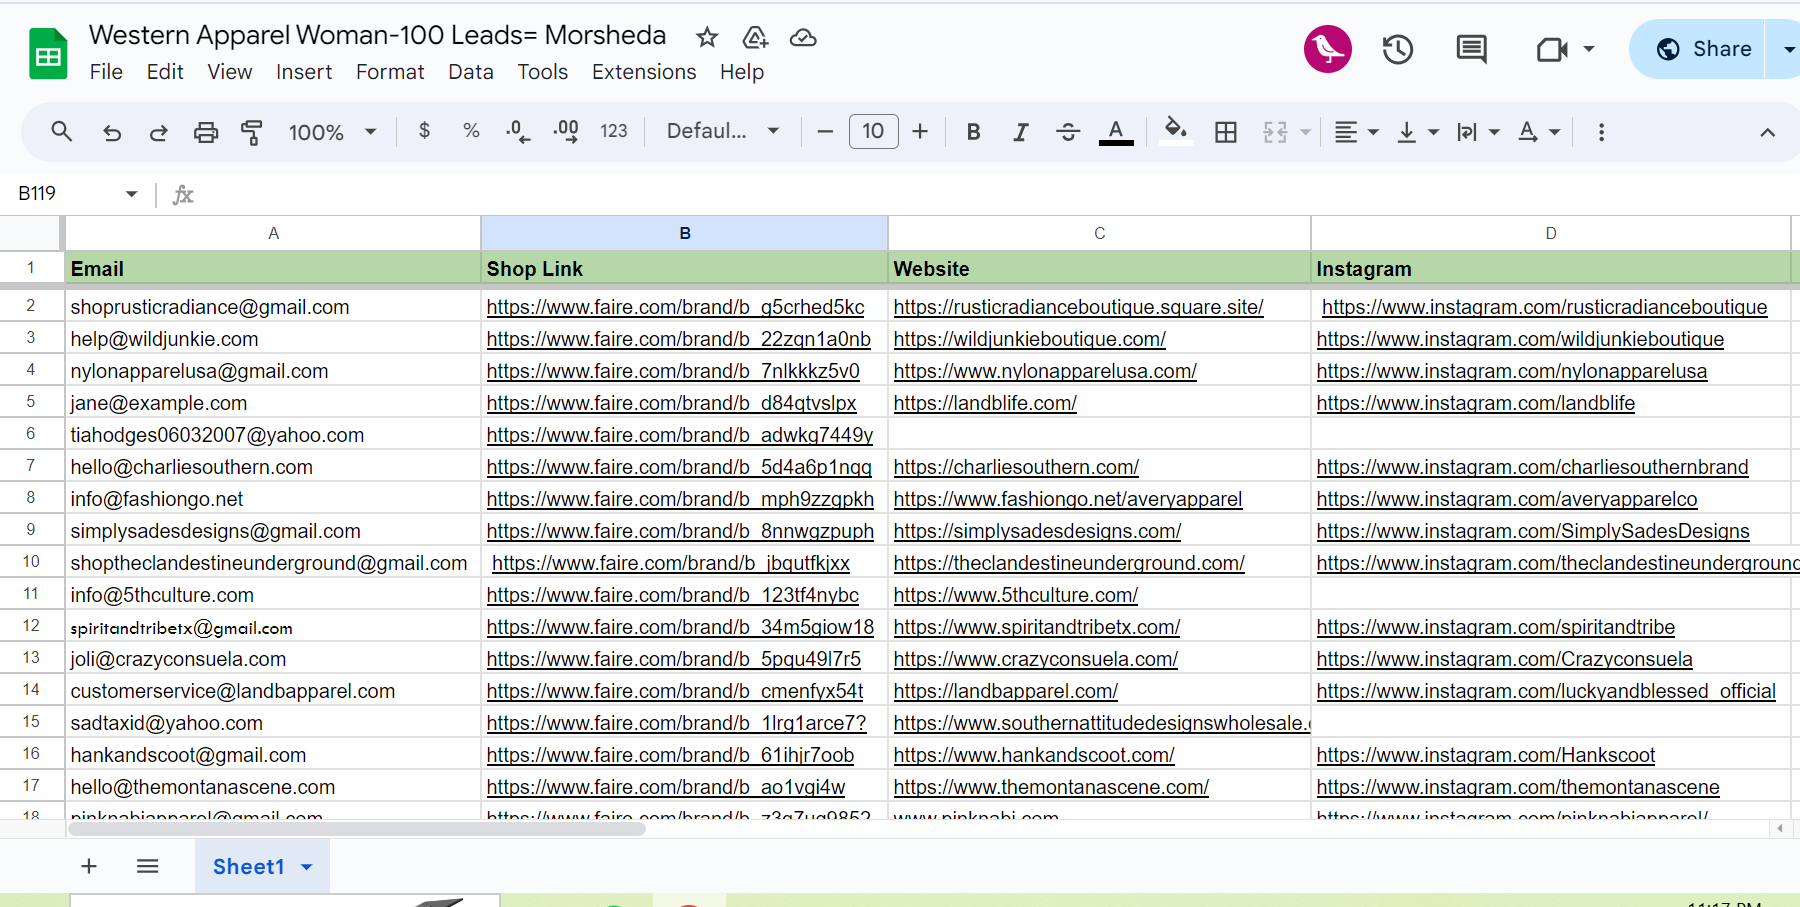The width and height of the screenshot is (1800, 907).
Task: Toggle strikethrough formatting
Action: [x=1068, y=132]
